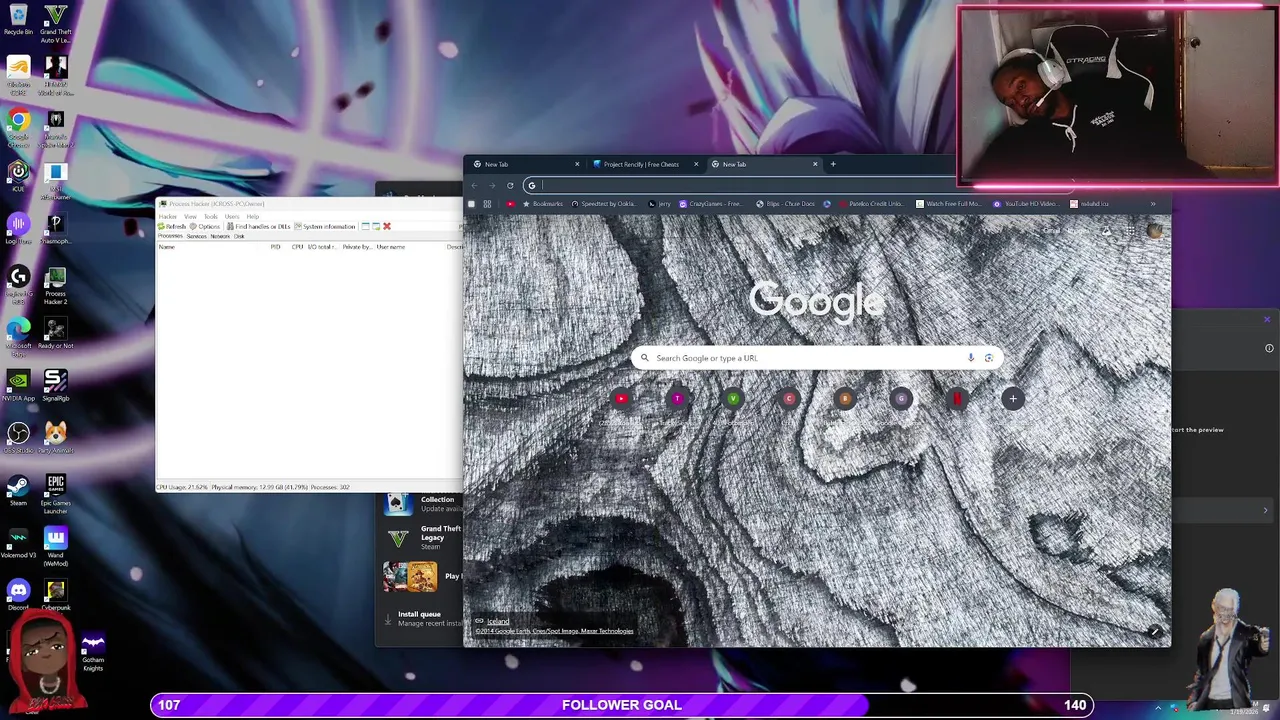1280x720 pixels.
Task: Show more bookmarks overflow chevron
Action: (1153, 204)
